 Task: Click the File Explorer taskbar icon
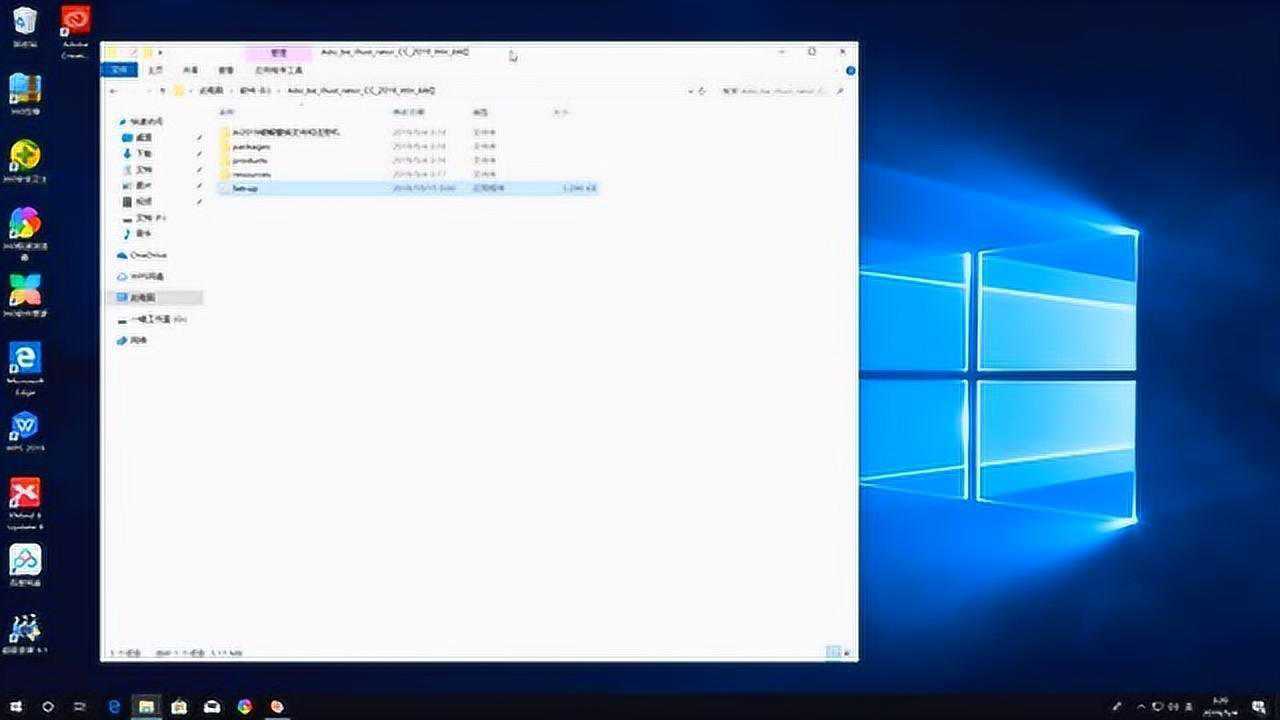point(146,706)
